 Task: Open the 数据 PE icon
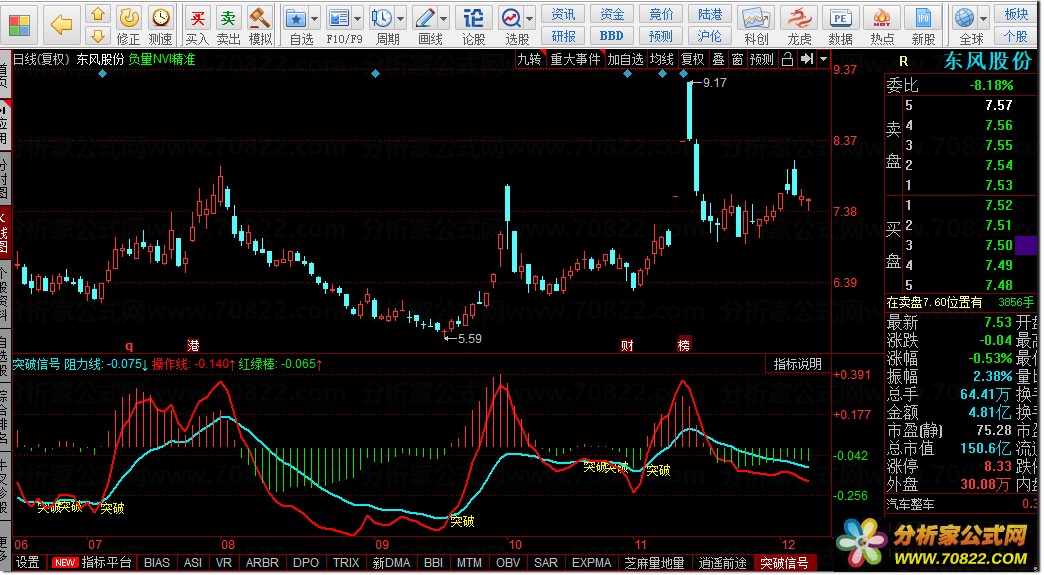(x=840, y=18)
